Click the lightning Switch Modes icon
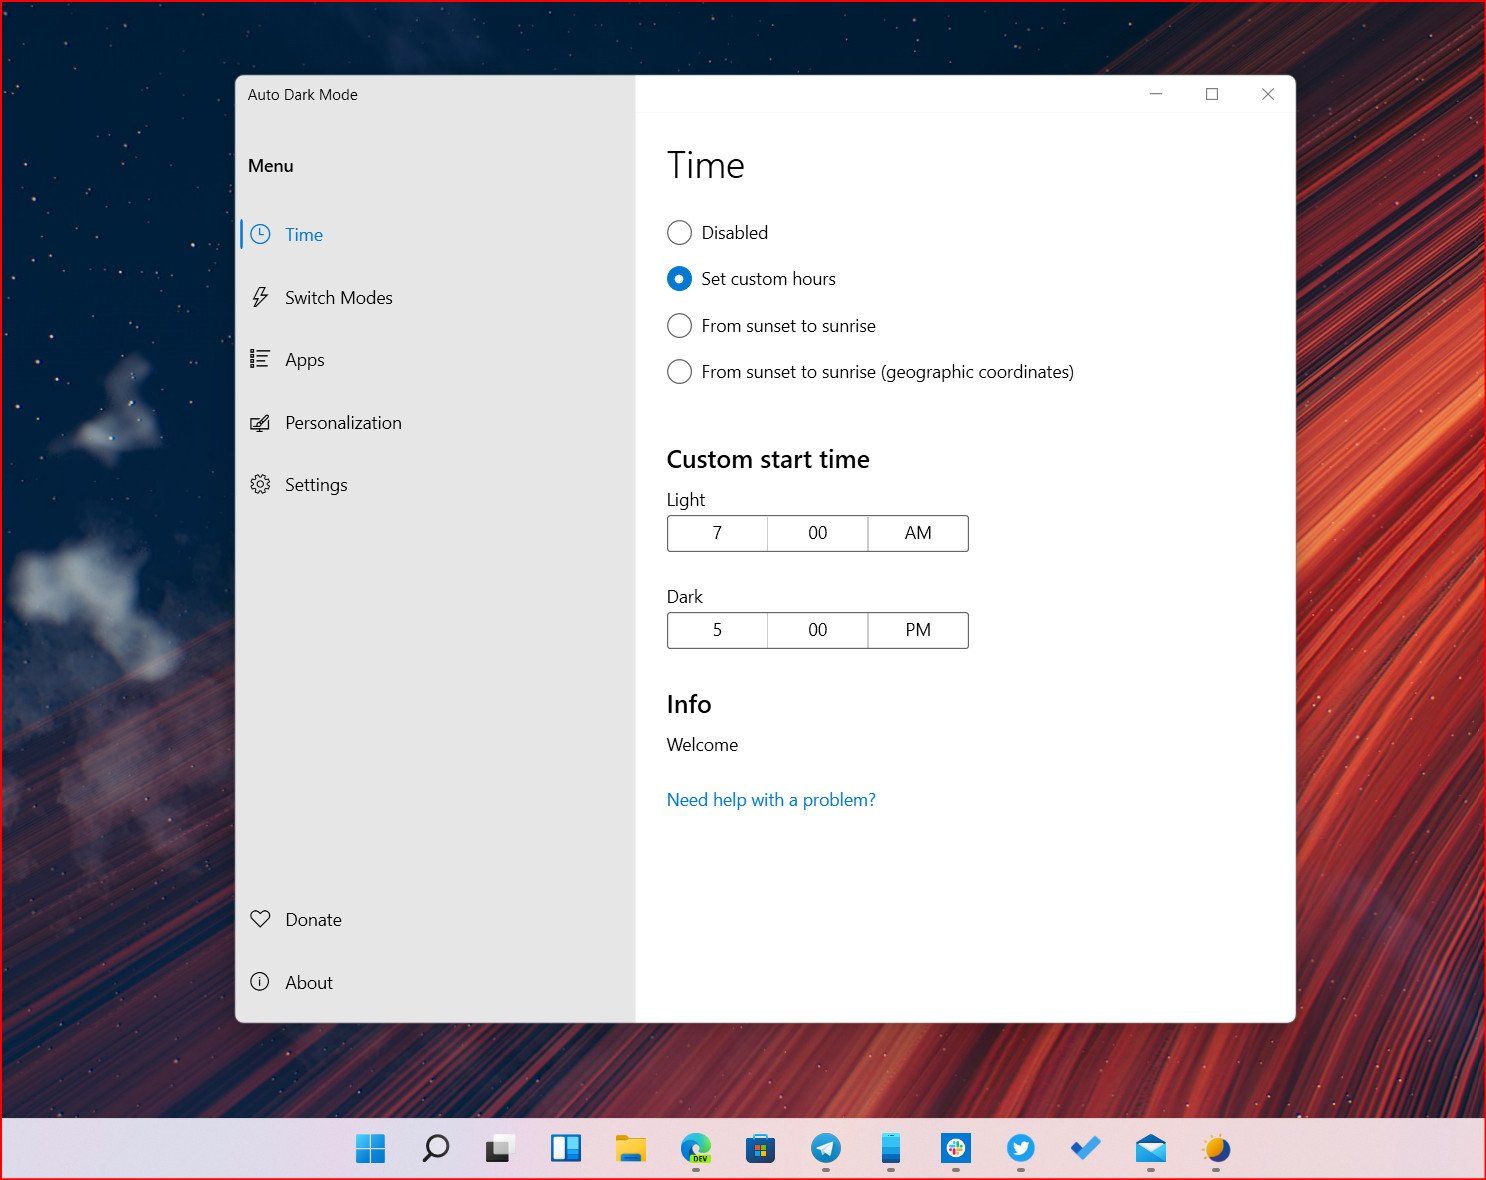 tap(260, 297)
